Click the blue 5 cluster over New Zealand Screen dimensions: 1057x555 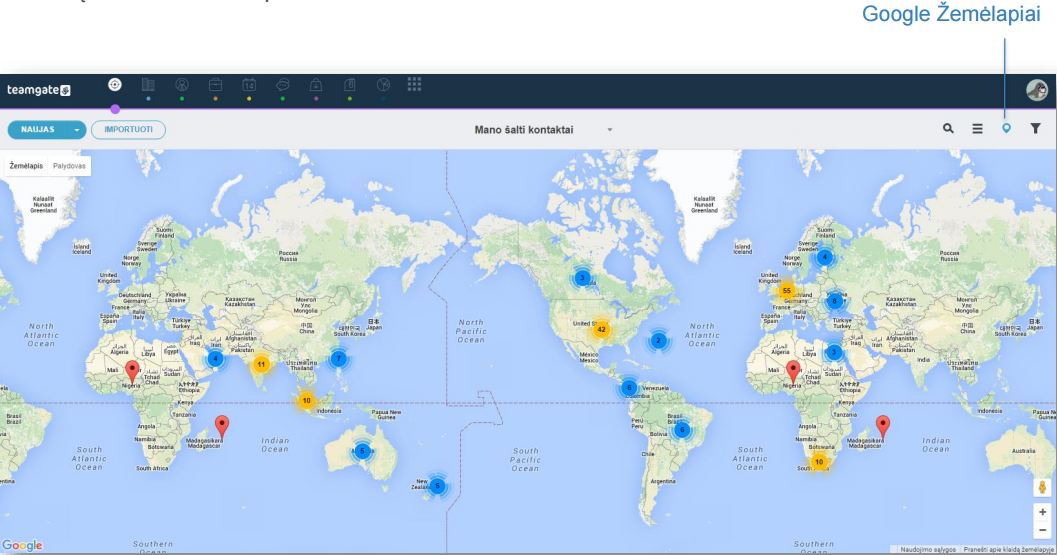tap(437, 486)
